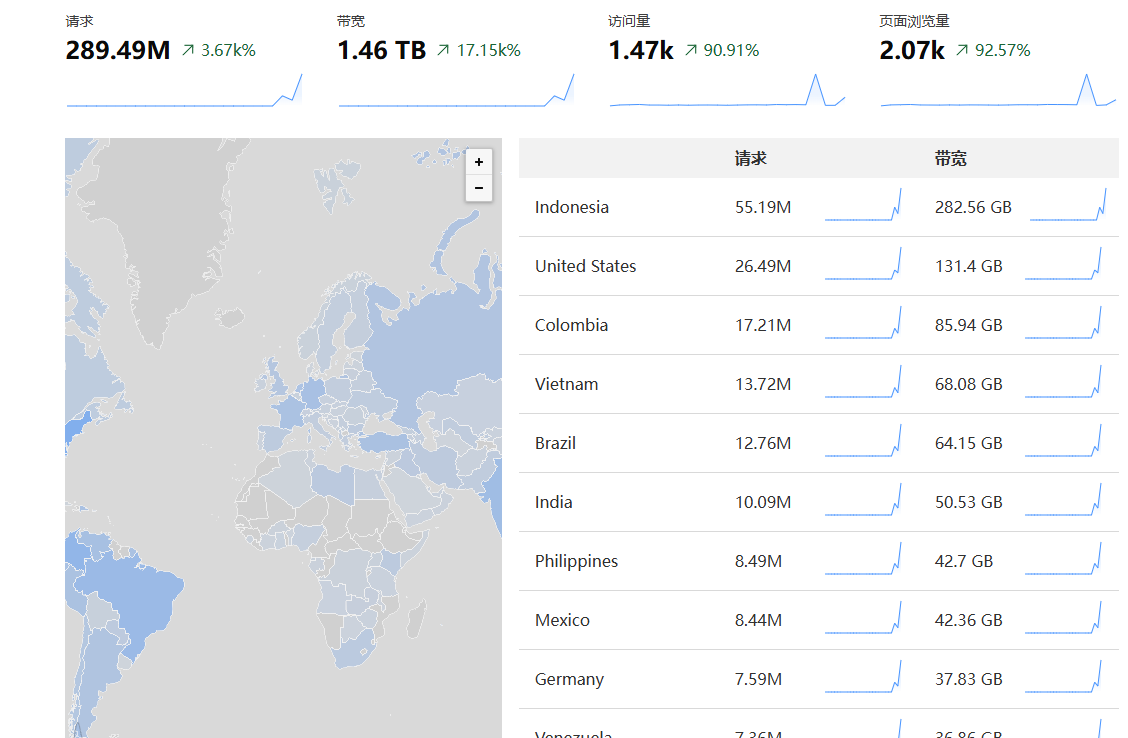Viewport: 1128px width, 738px height.
Task: Click the 带宽 total sparkline chart
Action: pos(456,90)
